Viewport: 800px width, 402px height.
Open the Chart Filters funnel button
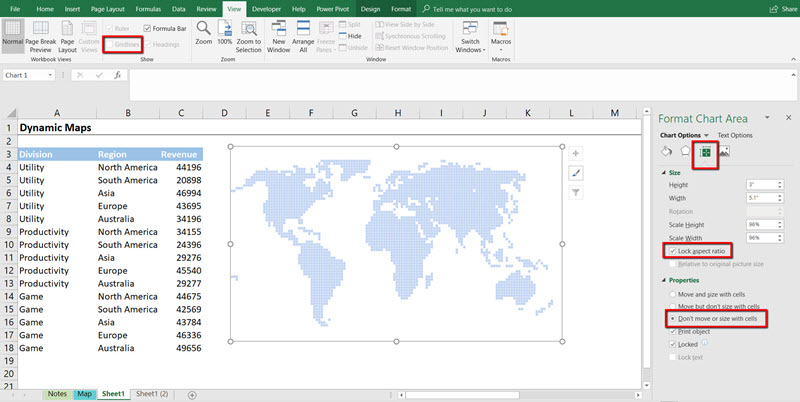tap(575, 192)
